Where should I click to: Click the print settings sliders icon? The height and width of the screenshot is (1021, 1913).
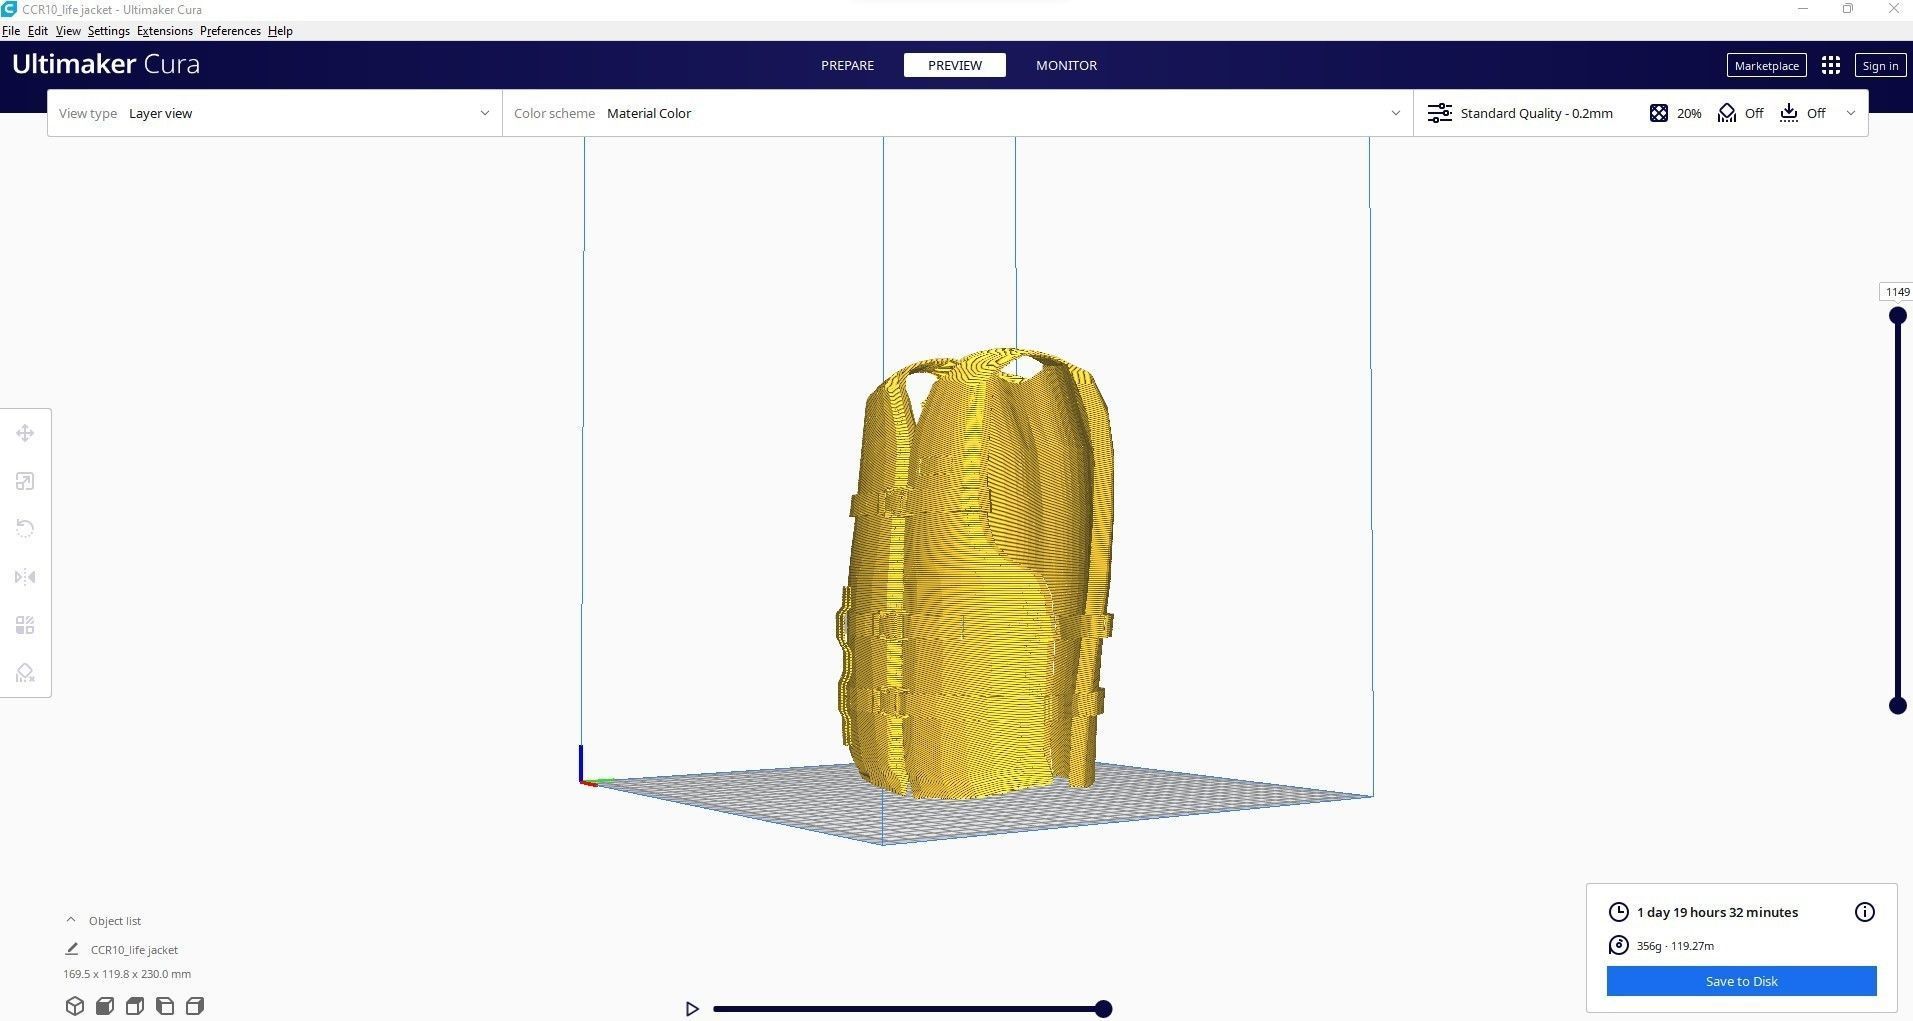[1439, 113]
